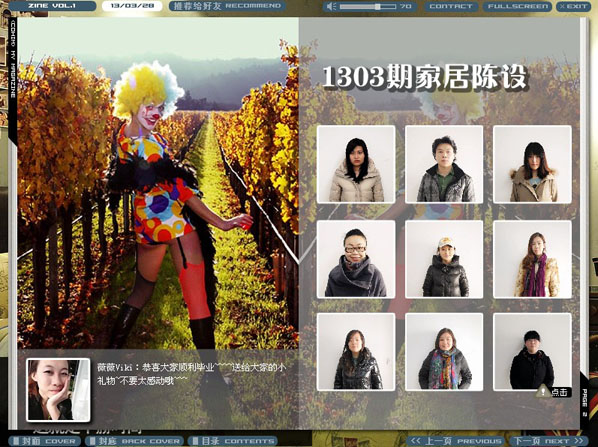The height and width of the screenshot is (447, 598).
Task: Open portrait of person wearing a cap
Action: 444,259
